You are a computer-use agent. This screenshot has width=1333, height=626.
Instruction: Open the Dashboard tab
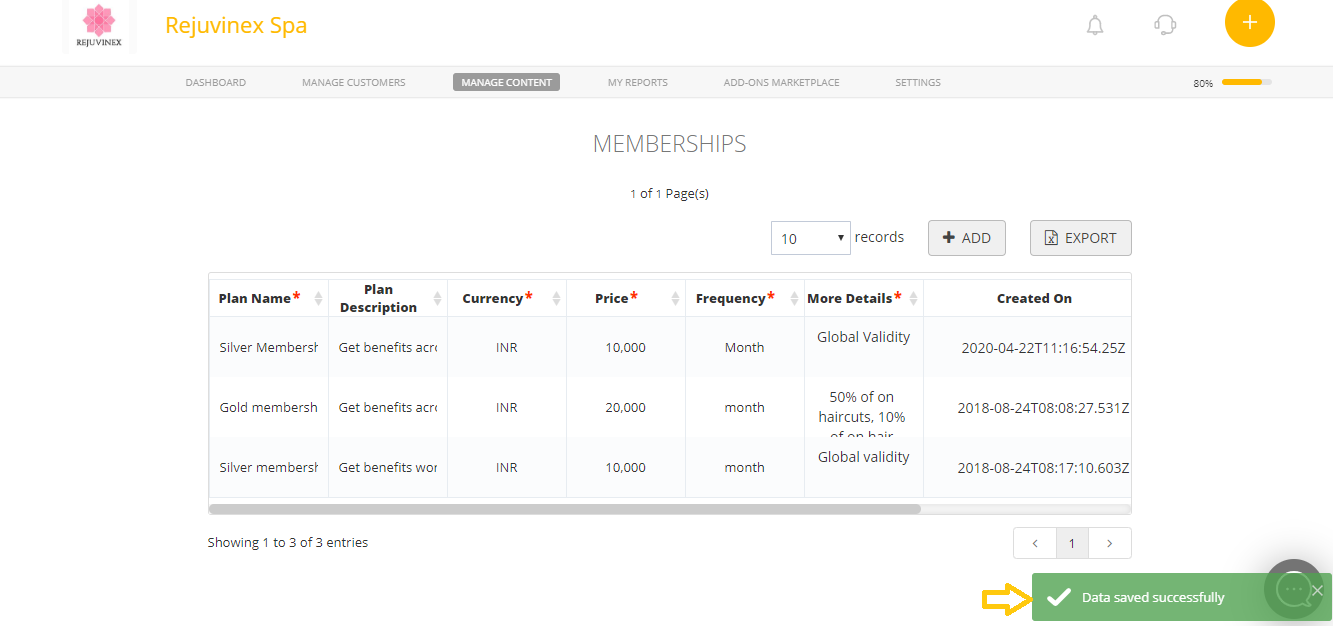215,82
